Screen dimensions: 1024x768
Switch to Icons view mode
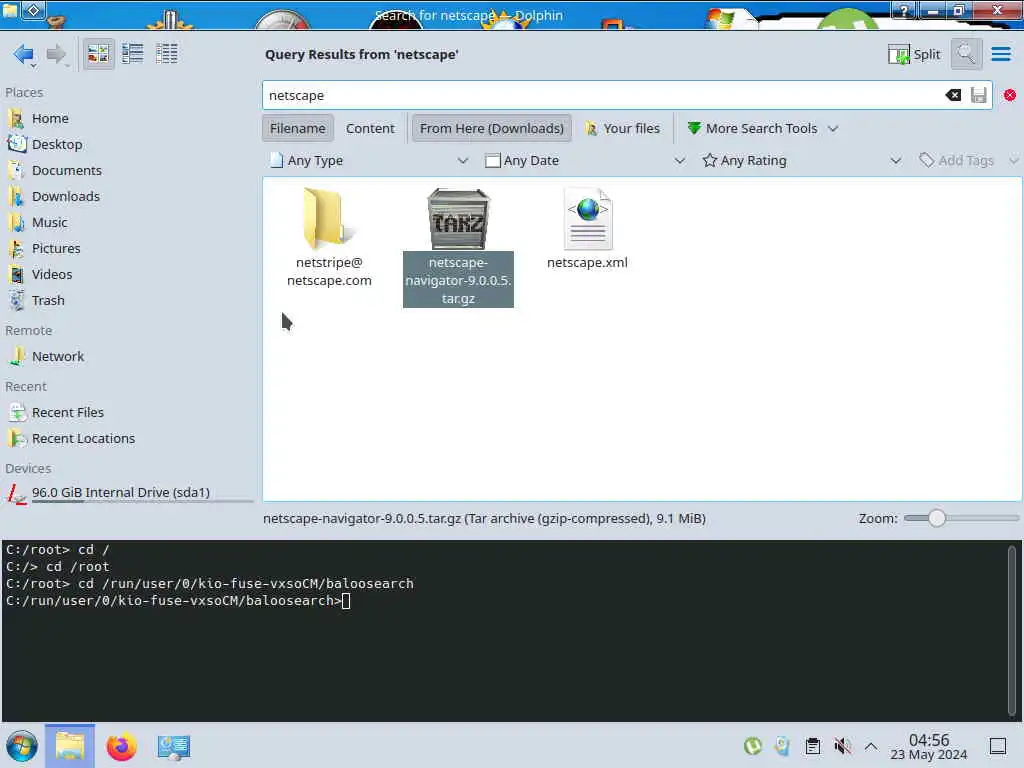click(99, 54)
